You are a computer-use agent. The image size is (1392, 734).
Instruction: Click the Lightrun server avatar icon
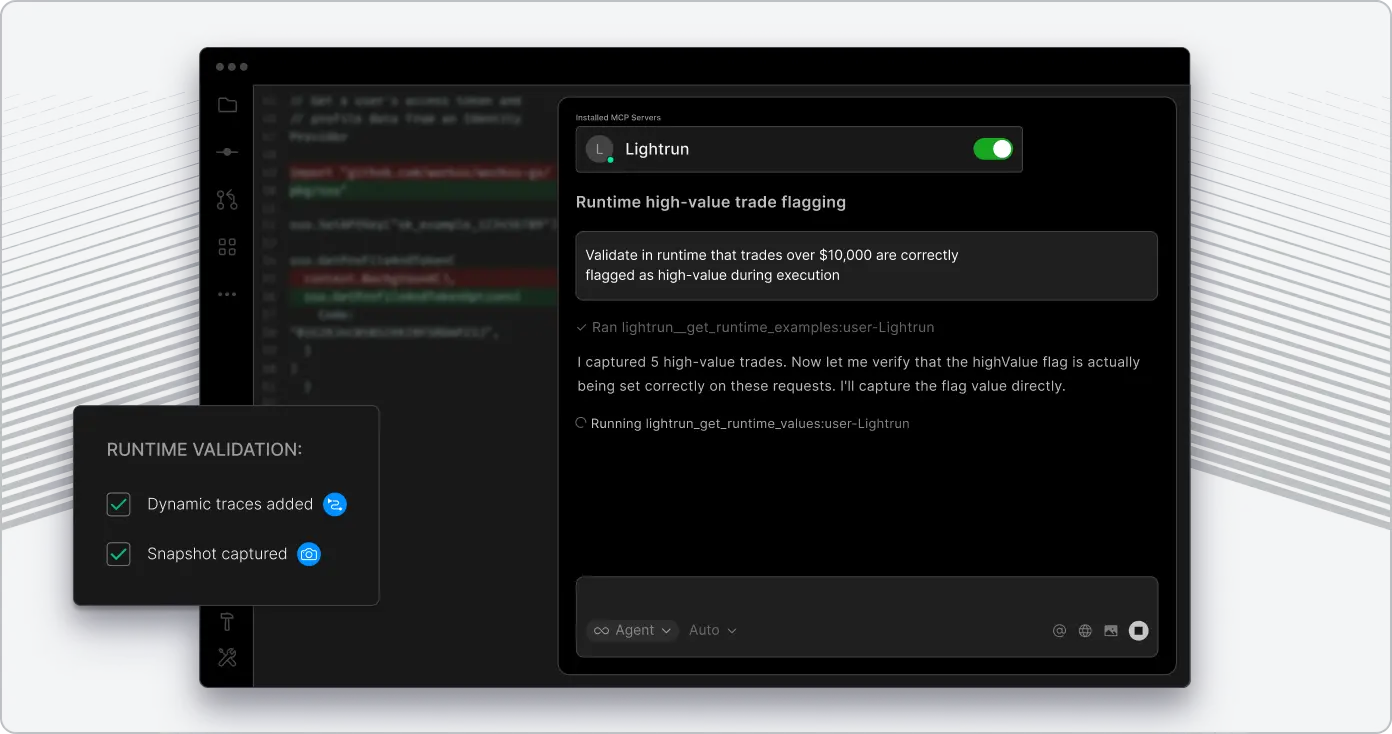[599, 148]
